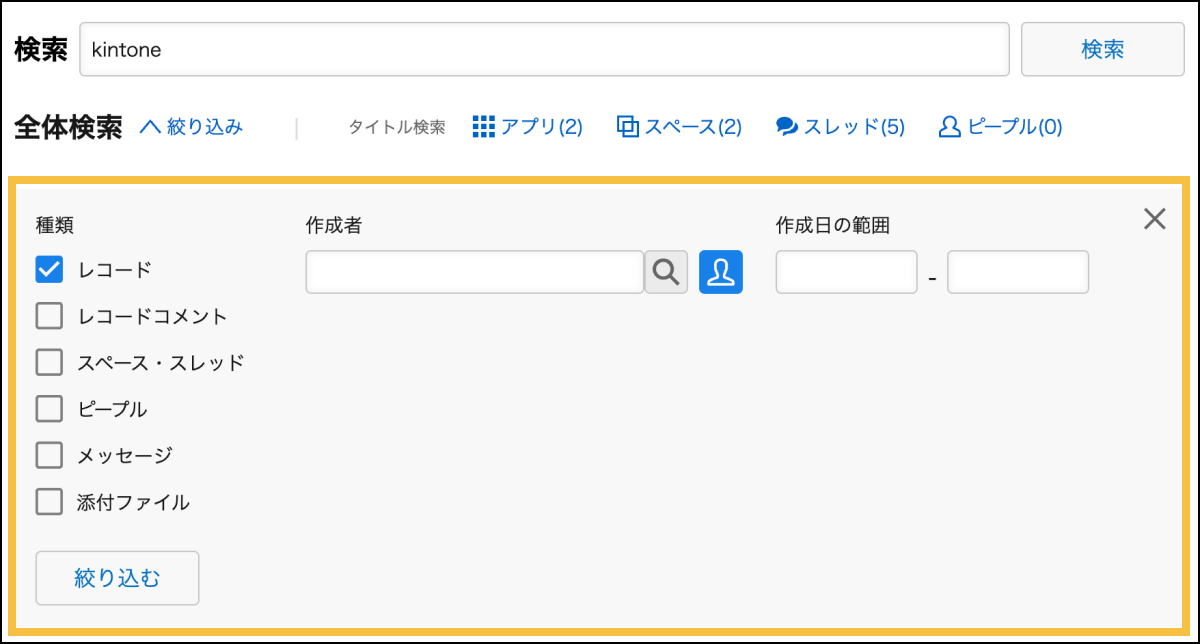Focus the kintone search text box

544,49
